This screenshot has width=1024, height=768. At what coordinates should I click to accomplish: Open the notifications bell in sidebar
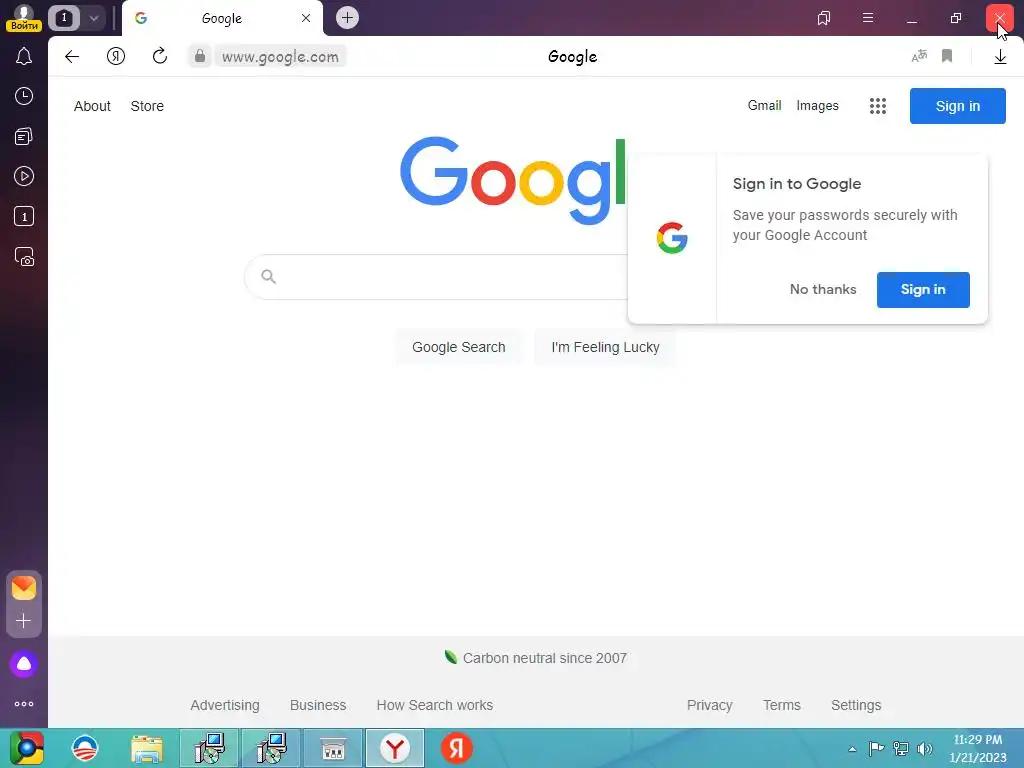point(24,56)
